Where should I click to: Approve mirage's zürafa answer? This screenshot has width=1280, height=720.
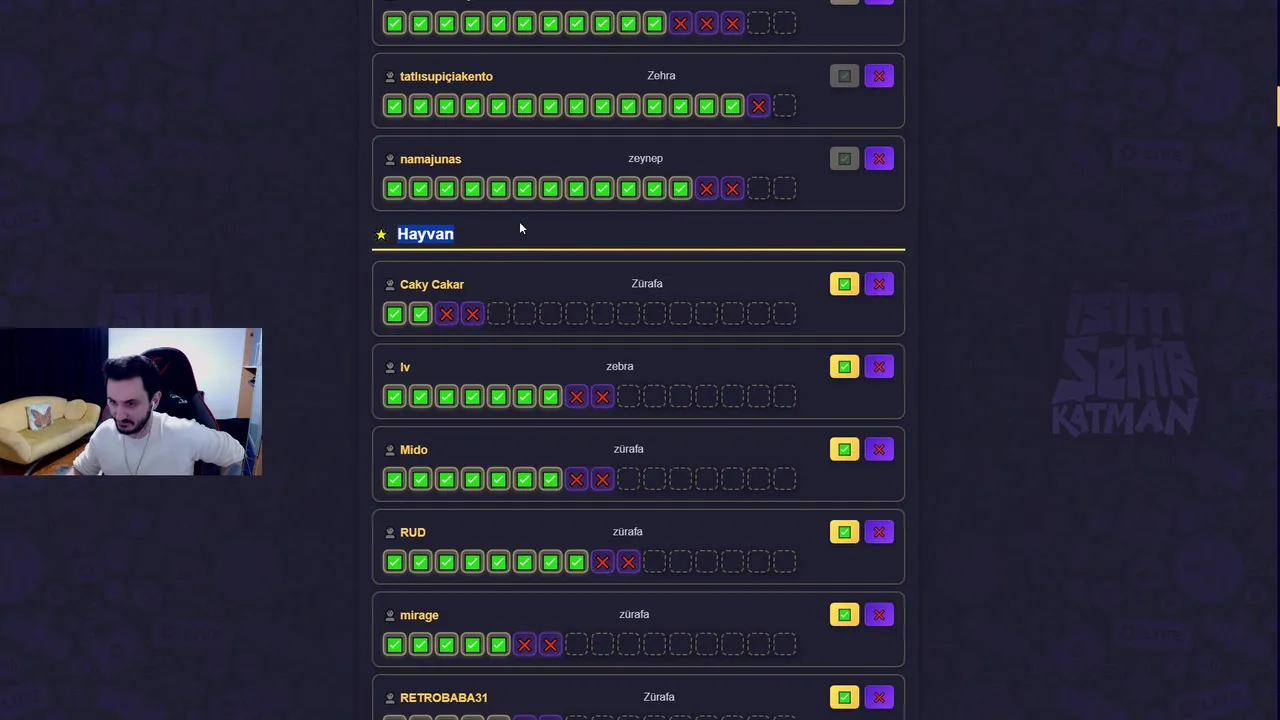pyautogui.click(x=844, y=615)
